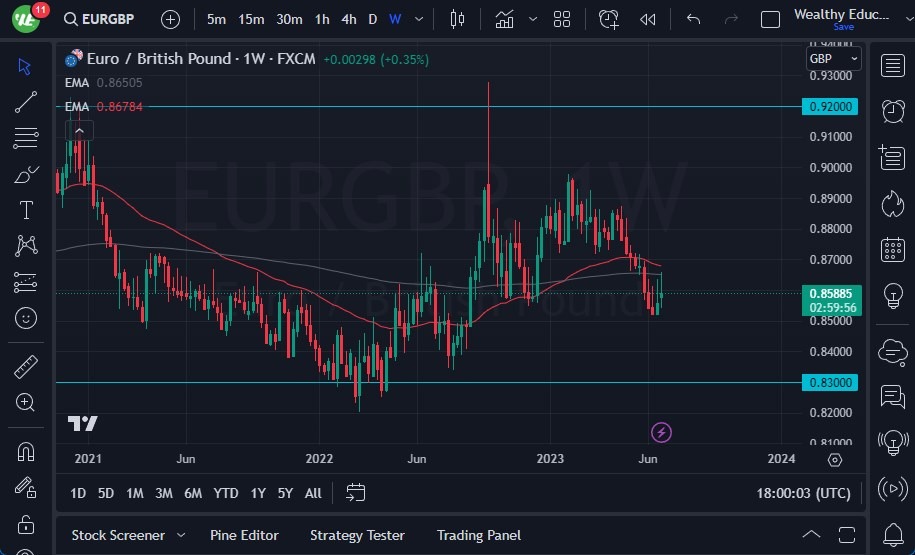Switch to the daily D timeframe
This screenshot has width=915, height=555.
tap(373, 19)
